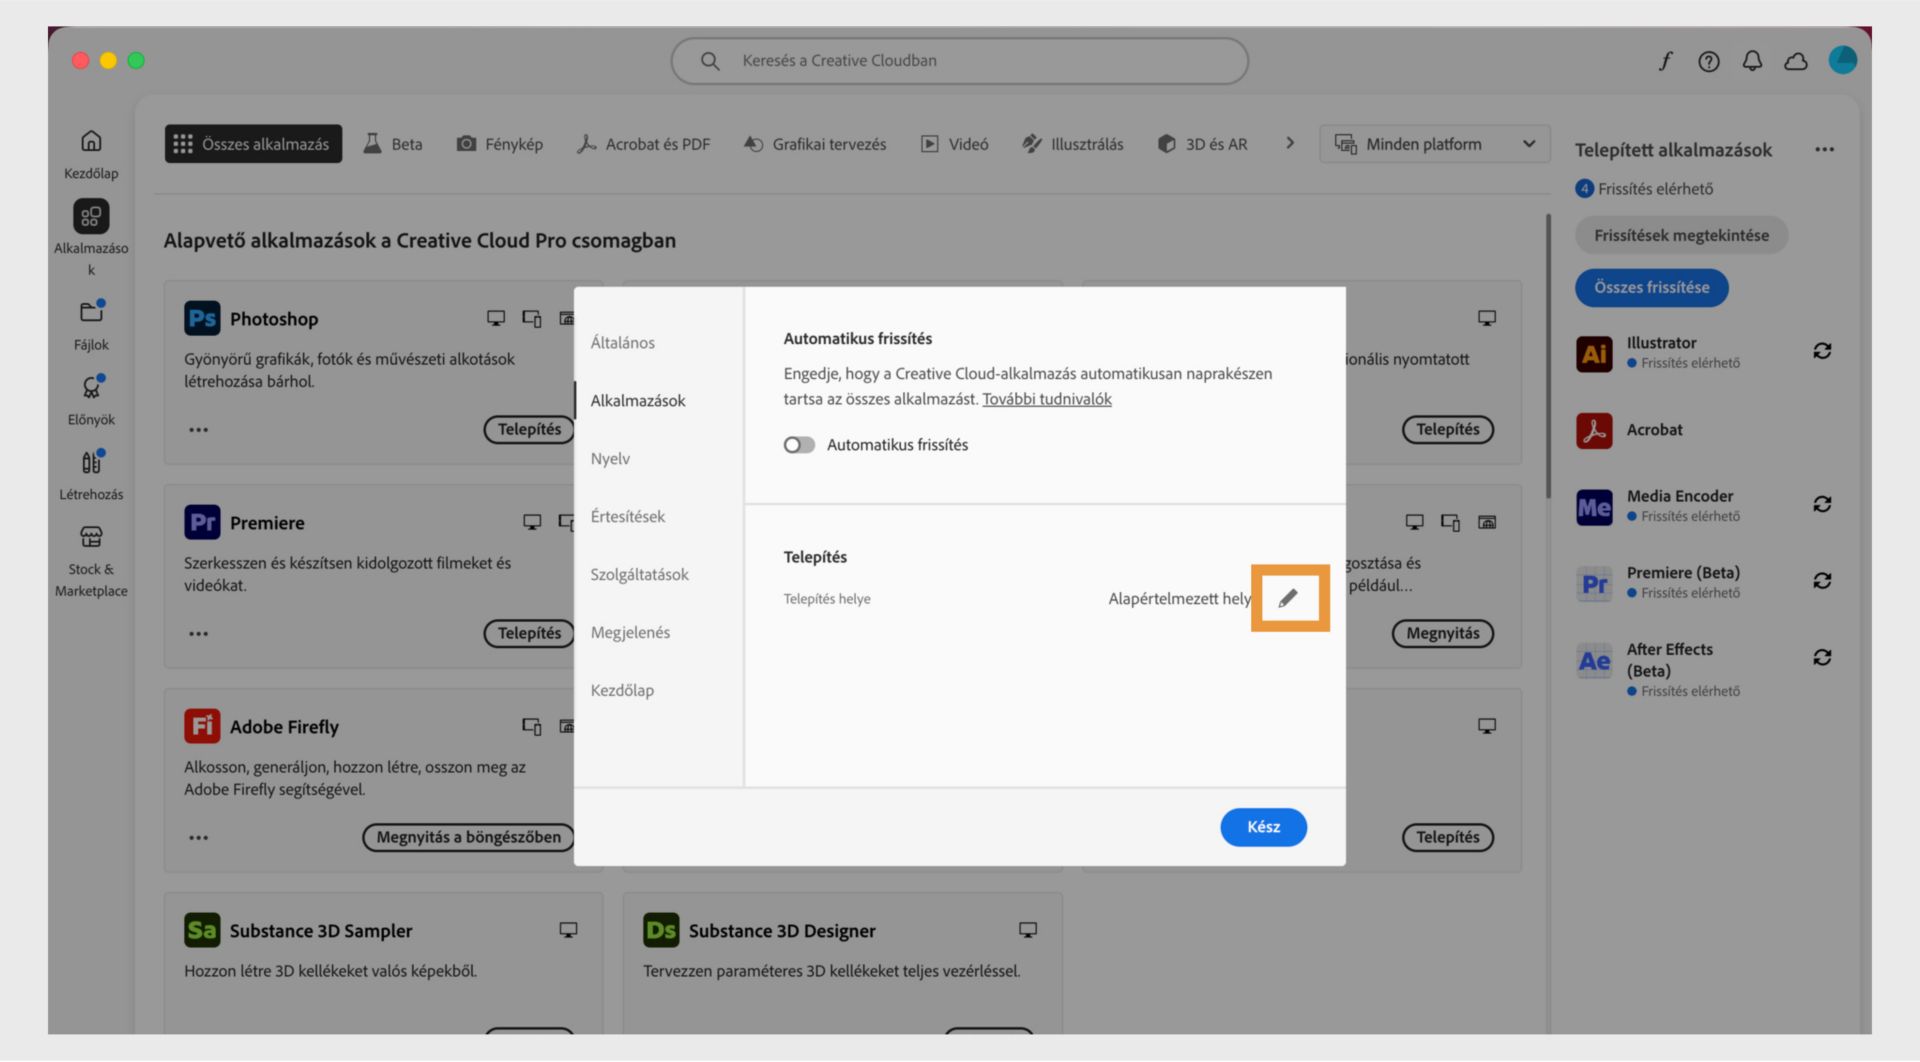Click Összes frissítése button
Image resolution: width=1920 pixels, height=1062 pixels.
1651,287
